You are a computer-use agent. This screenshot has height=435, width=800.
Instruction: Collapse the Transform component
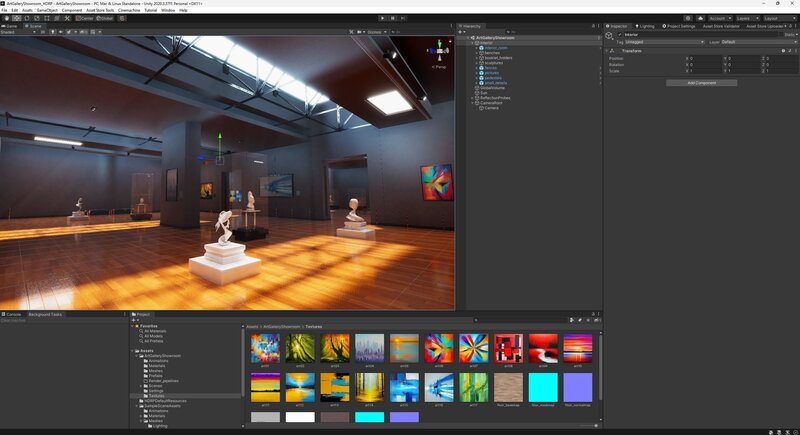point(609,50)
